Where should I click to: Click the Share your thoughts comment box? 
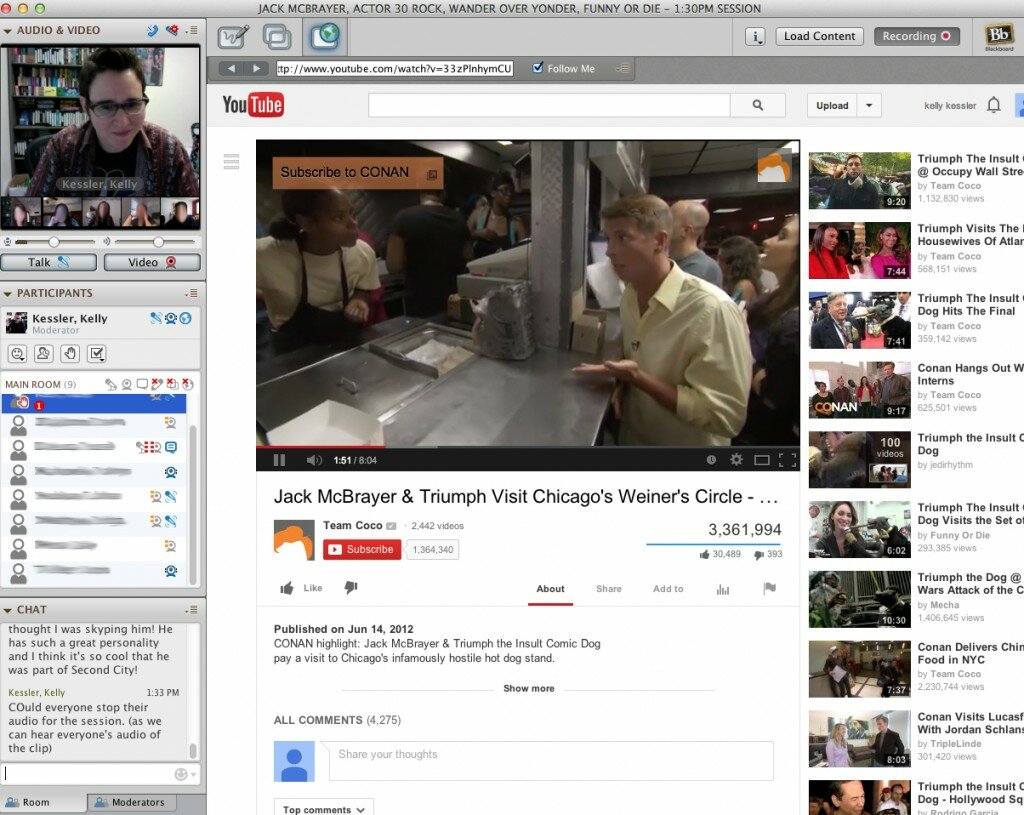[x=551, y=761]
